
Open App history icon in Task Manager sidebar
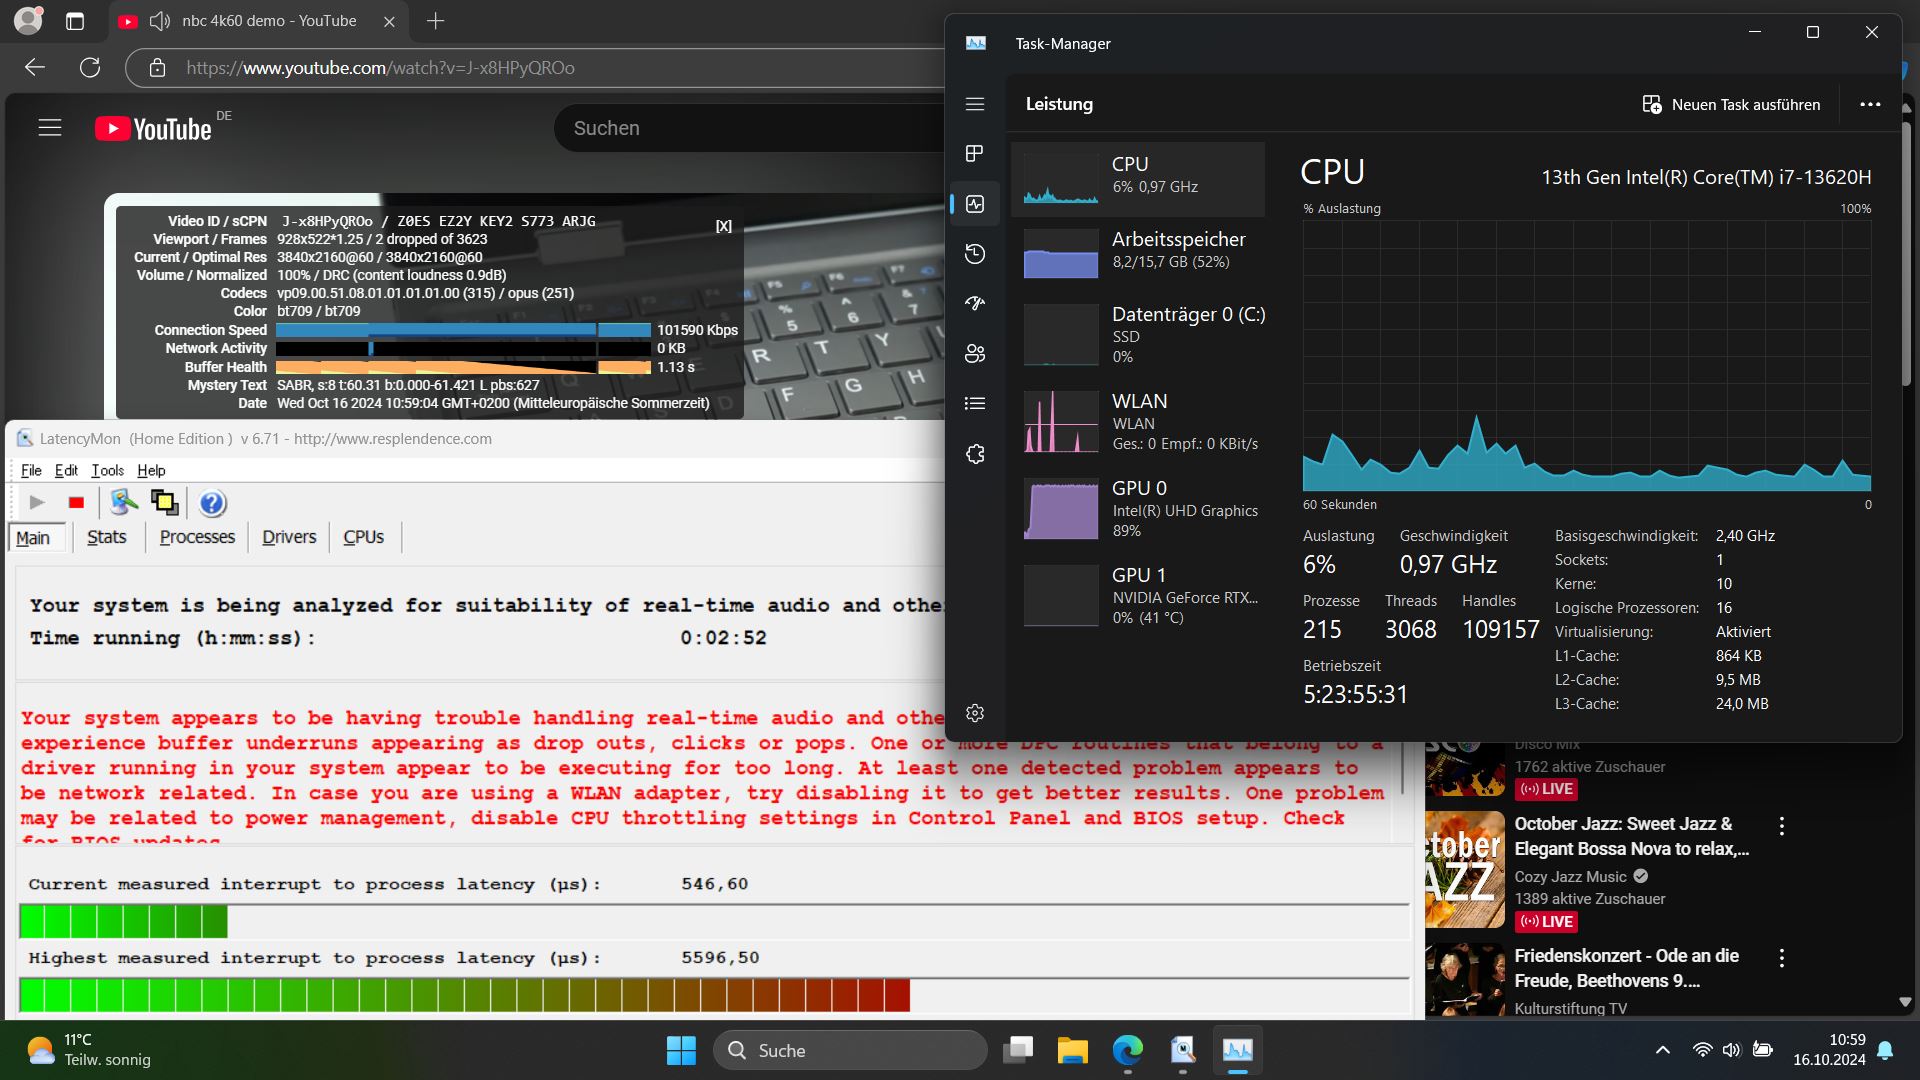[975, 254]
